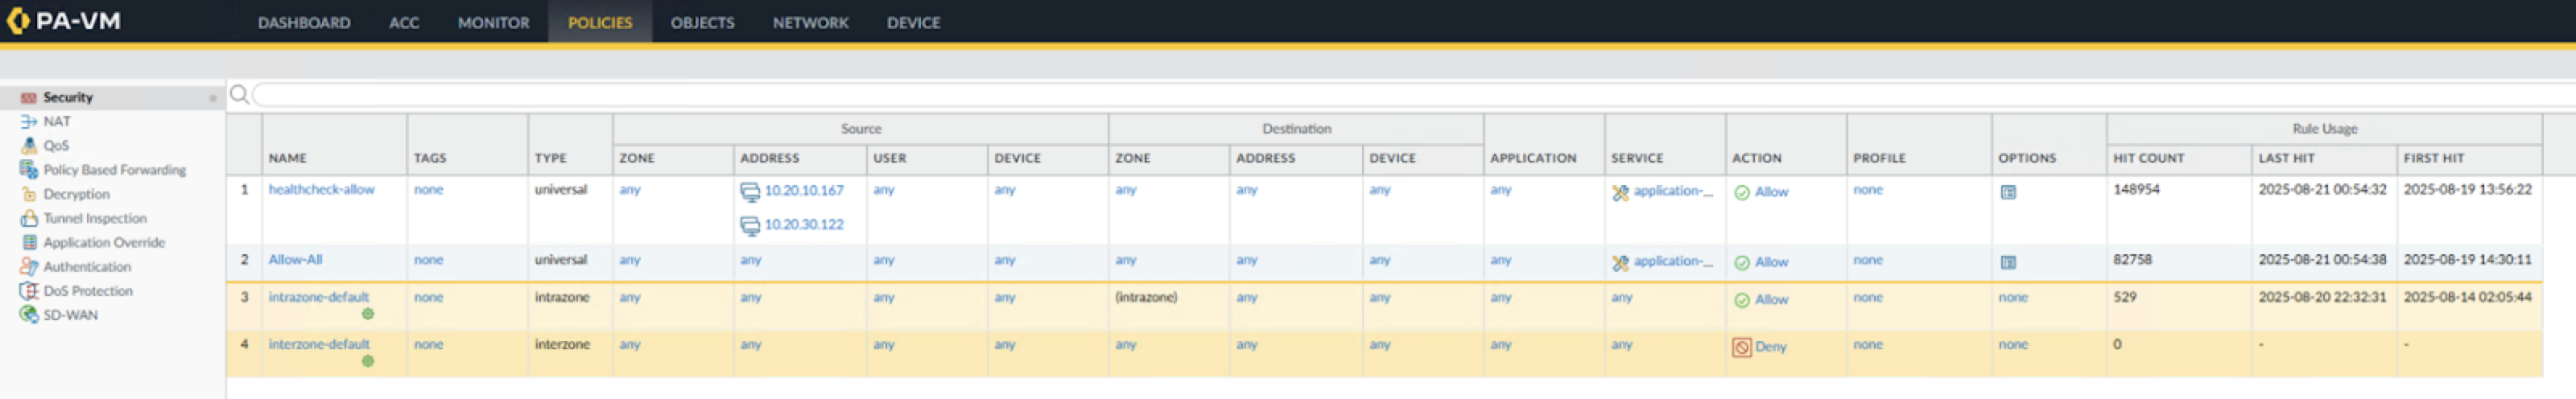Image resolution: width=2576 pixels, height=399 pixels.
Task: Switch to the DASHBOARD tab
Action: click(304, 22)
